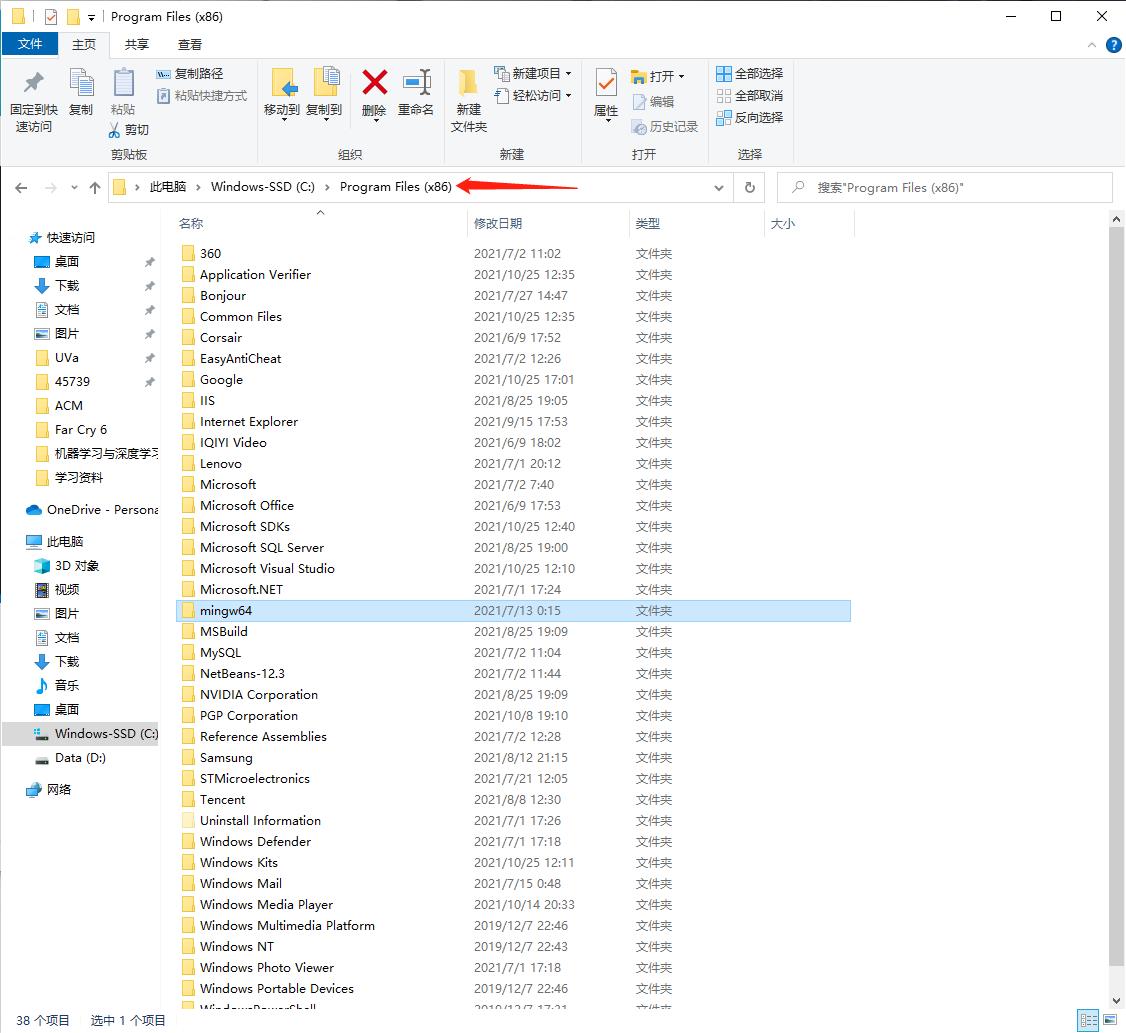Switch to Home (主页) tab
This screenshot has width=1126, height=1033.
84,44
